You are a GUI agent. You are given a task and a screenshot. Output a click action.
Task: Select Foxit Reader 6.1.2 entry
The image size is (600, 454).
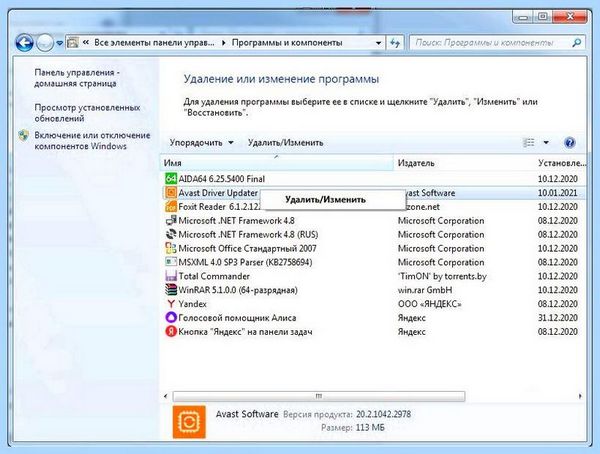point(219,207)
